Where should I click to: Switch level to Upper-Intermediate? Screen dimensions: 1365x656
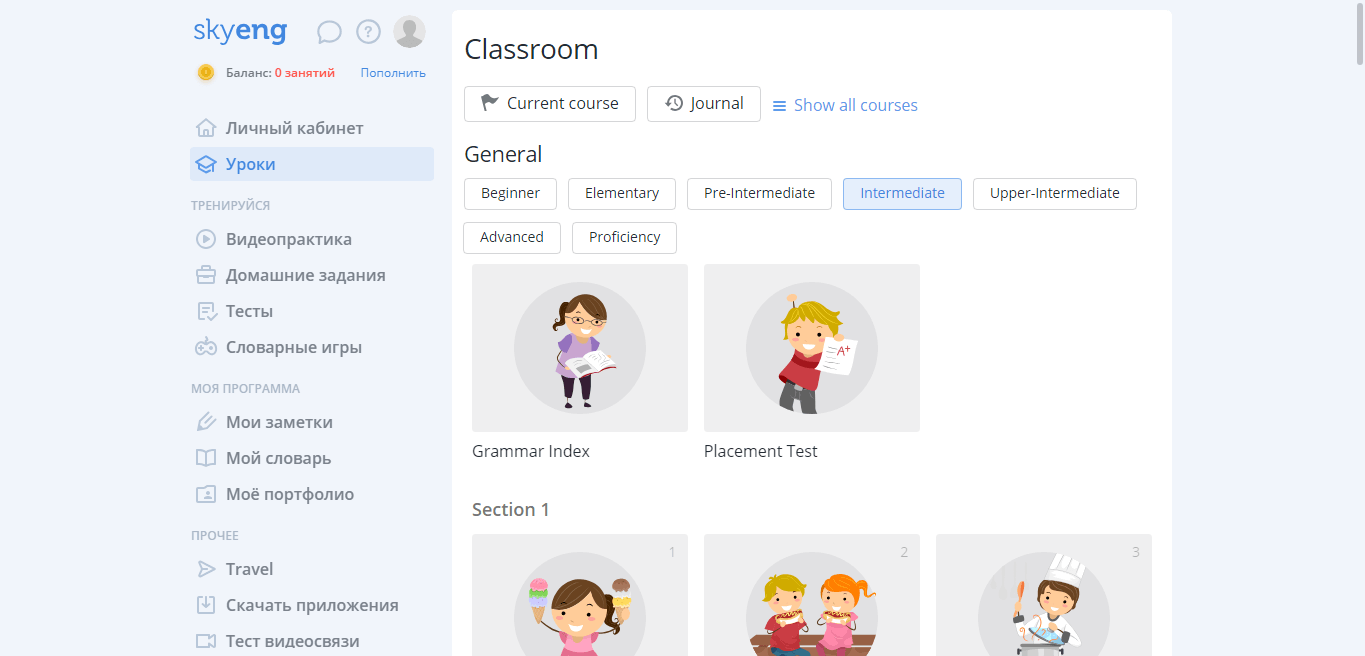(1054, 194)
